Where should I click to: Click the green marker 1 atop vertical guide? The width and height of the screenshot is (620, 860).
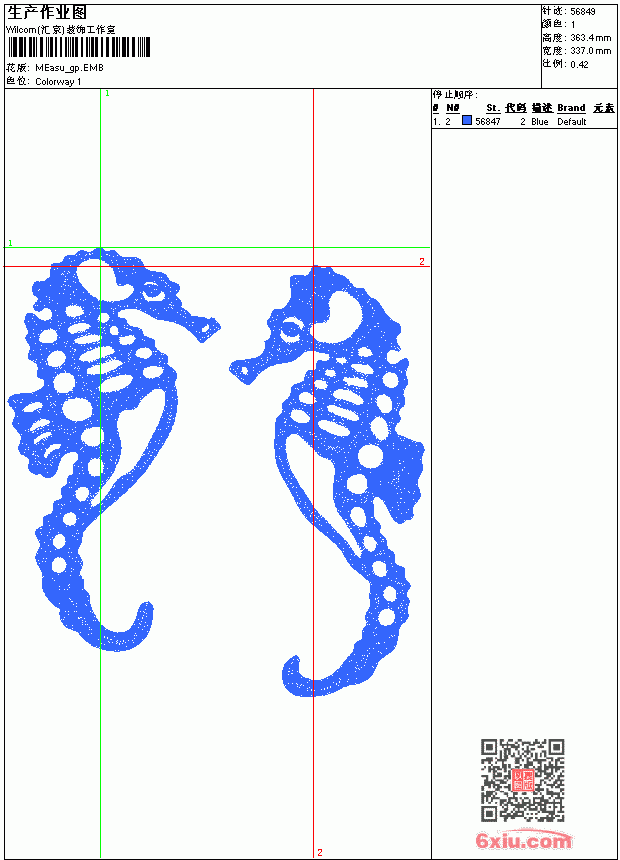point(108,93)
